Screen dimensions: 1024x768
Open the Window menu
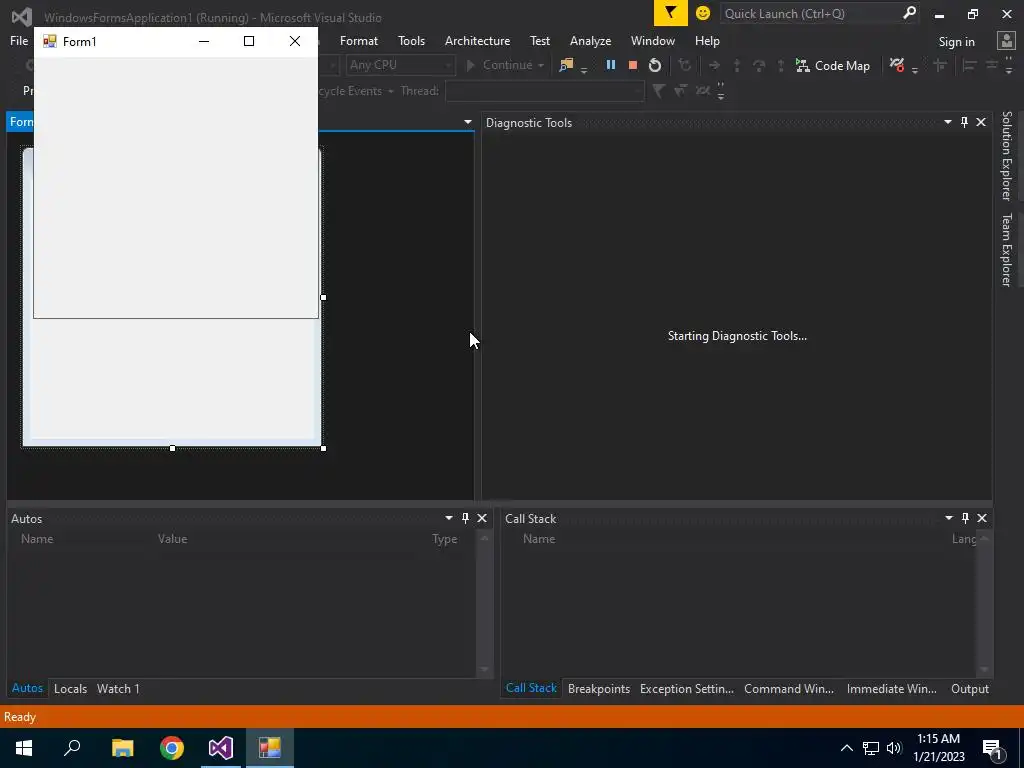coord(652,40)
